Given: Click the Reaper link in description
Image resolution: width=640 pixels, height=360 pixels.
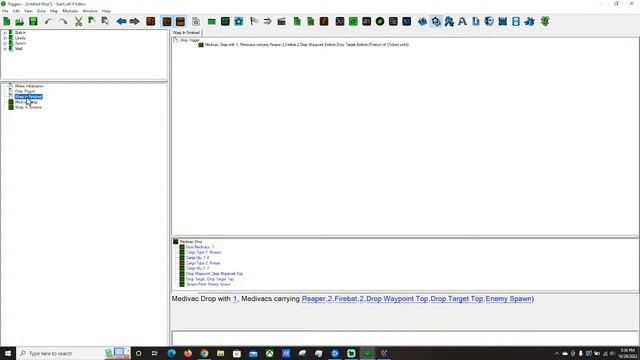Looking at the screenshot, I should pyautogui.click(x=313, y=299).
